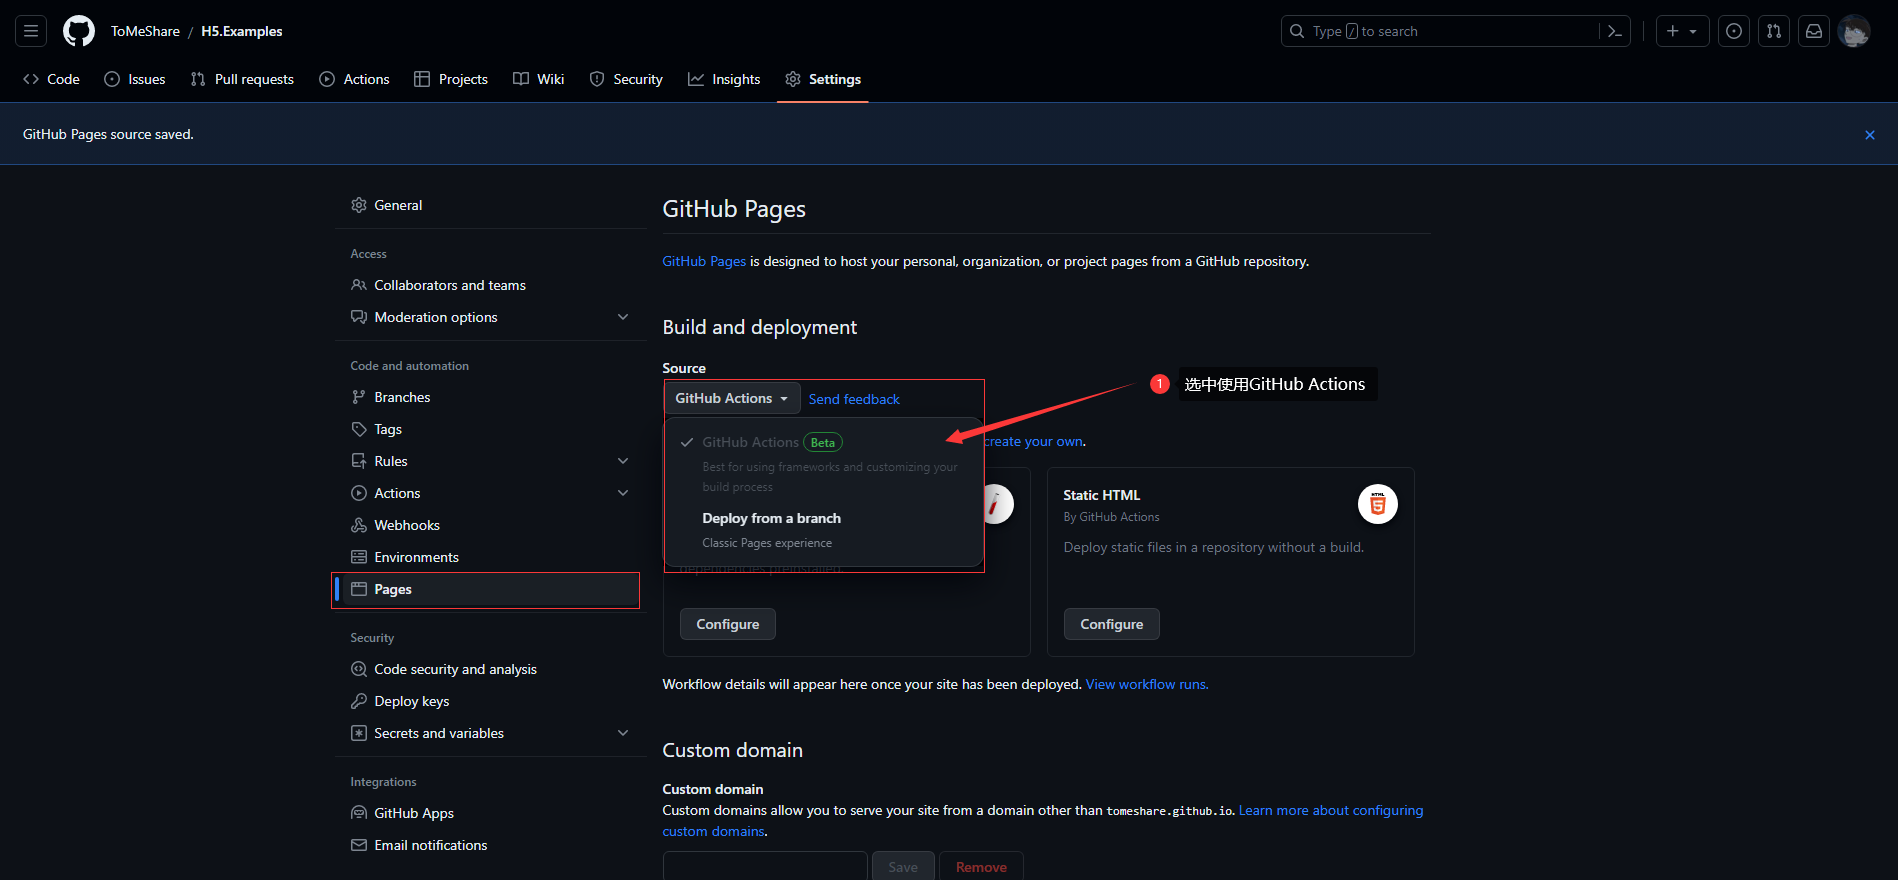
Task: Open the Deploy keys page
Action: tap(490, 701)
